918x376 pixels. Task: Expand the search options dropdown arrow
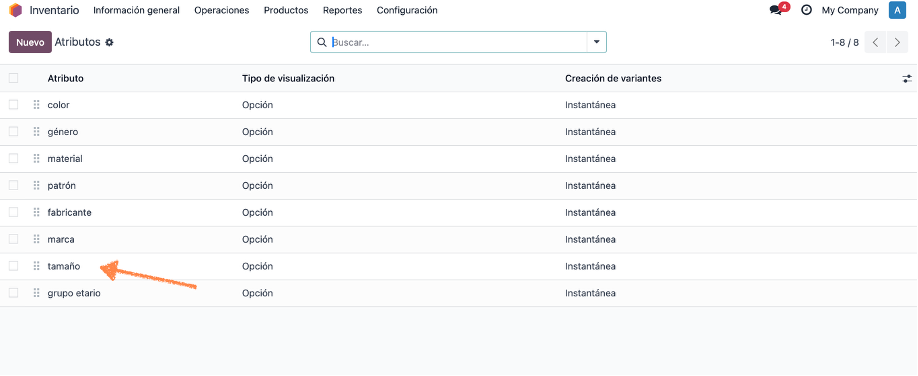coord(597,42)
